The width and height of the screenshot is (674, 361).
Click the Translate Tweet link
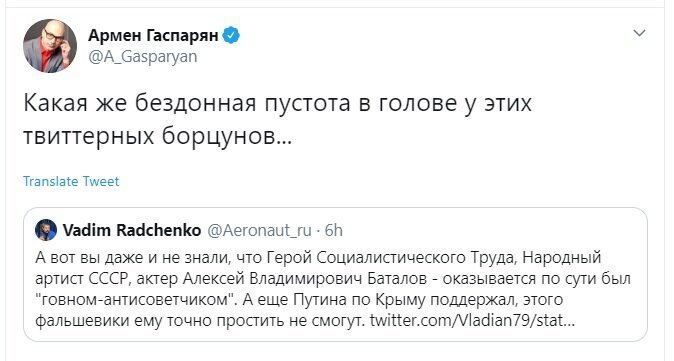[x=71, y=181]
